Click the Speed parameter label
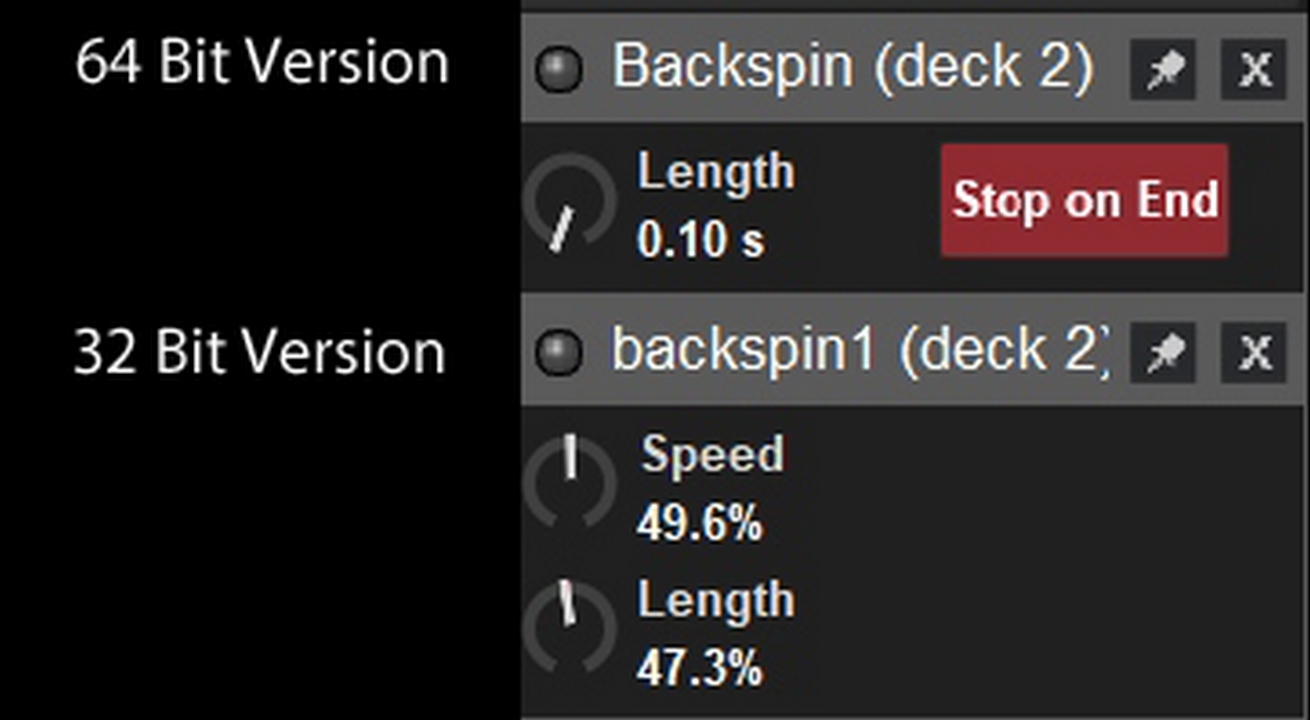 712,455
